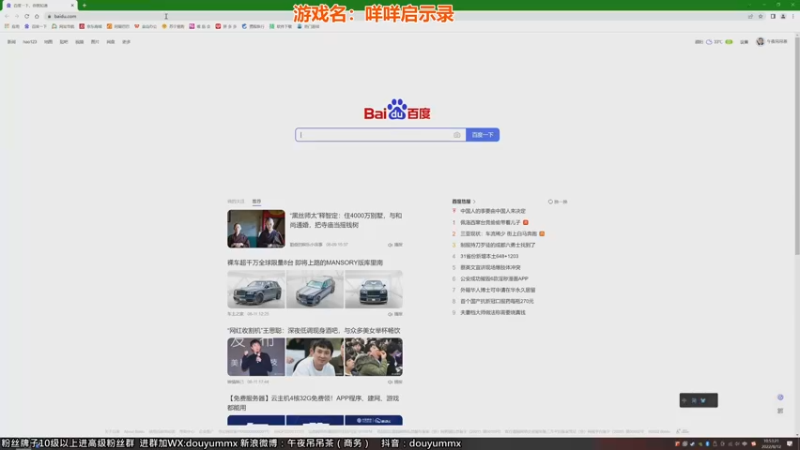
Task: Expand the 百度热搜 header chevron
Action: coord(474,202)
